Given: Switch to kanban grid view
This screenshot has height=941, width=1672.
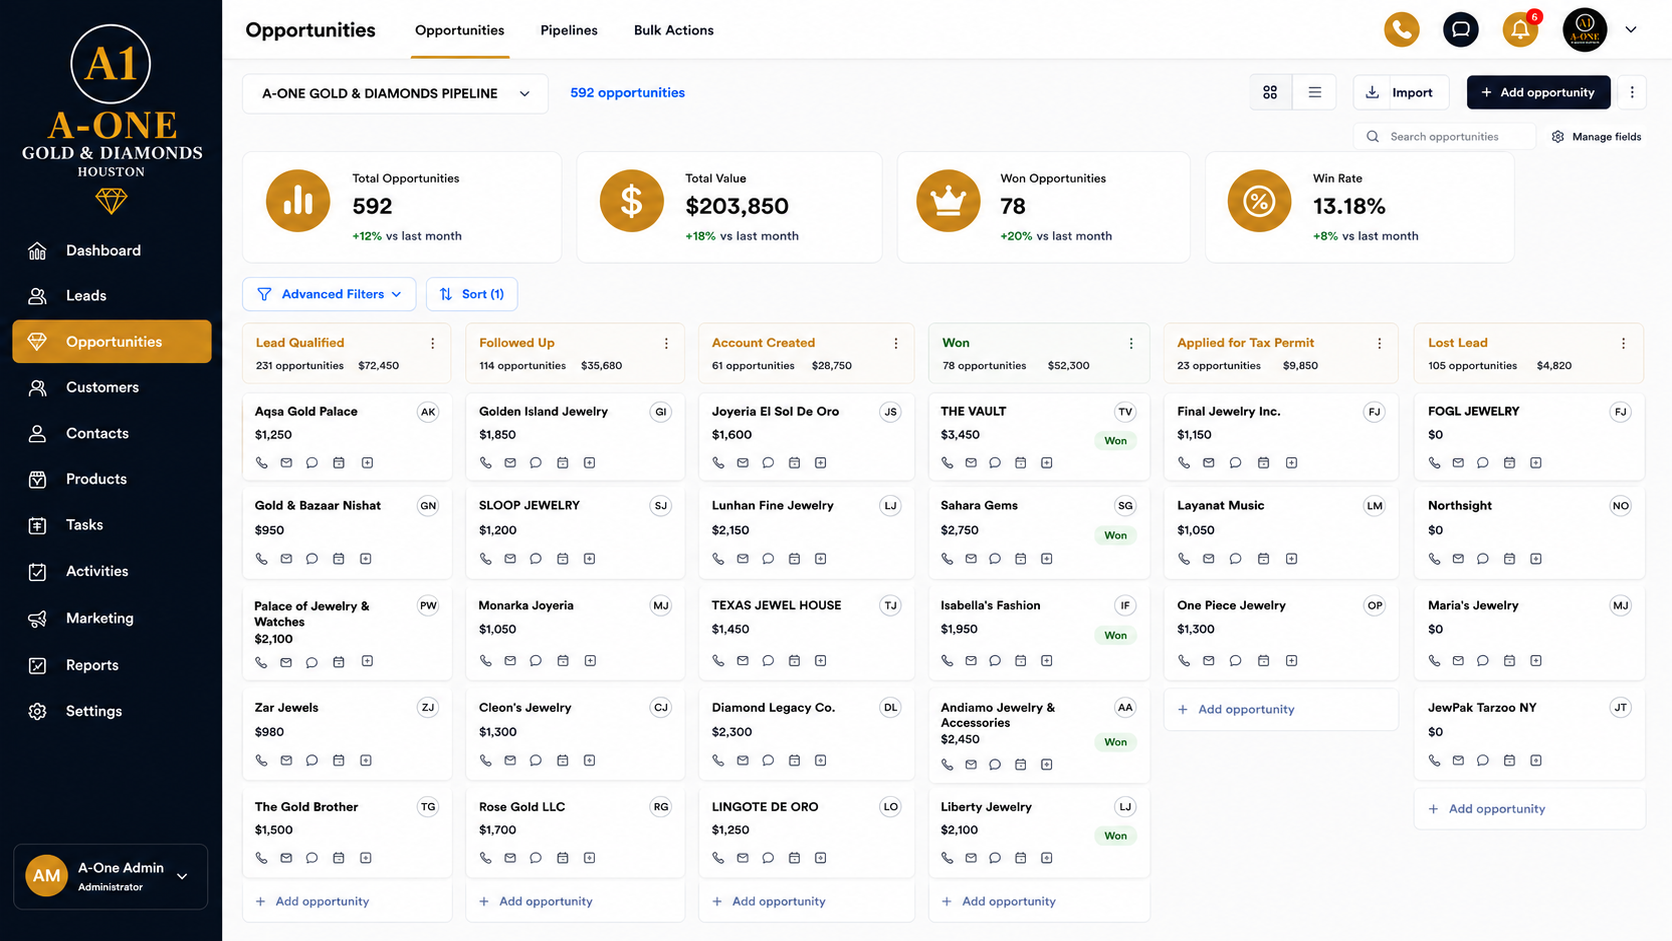Looking at the screenshot, I should coord(1270,92).
